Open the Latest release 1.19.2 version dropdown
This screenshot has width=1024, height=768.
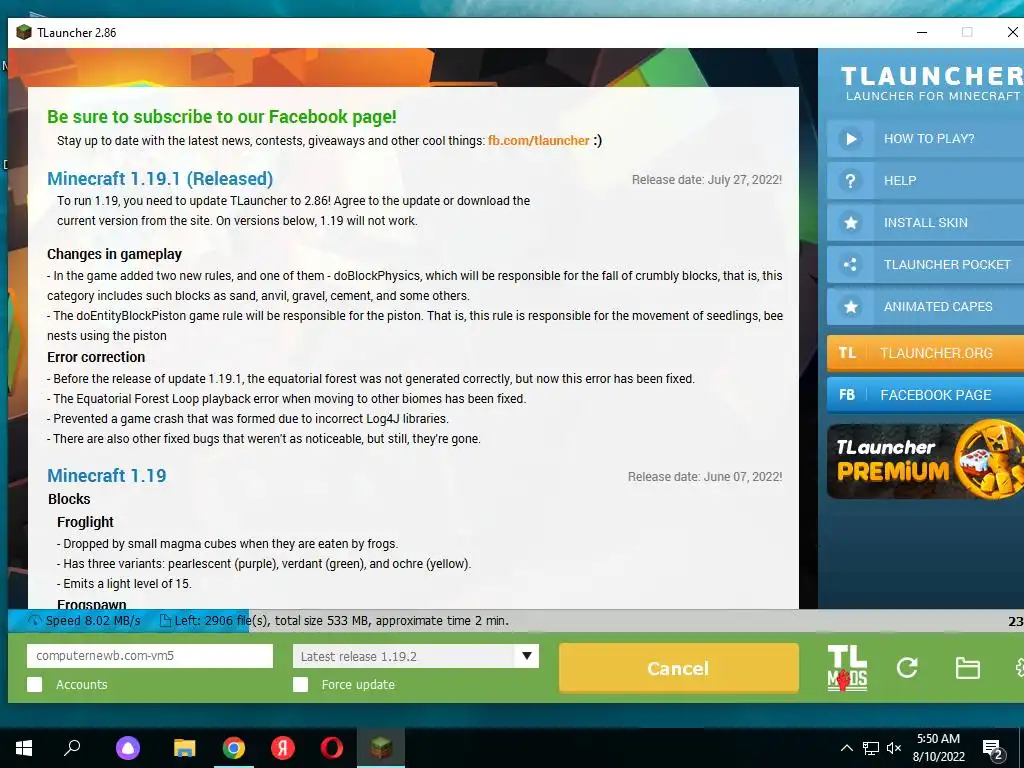click(x=416, y=656)
